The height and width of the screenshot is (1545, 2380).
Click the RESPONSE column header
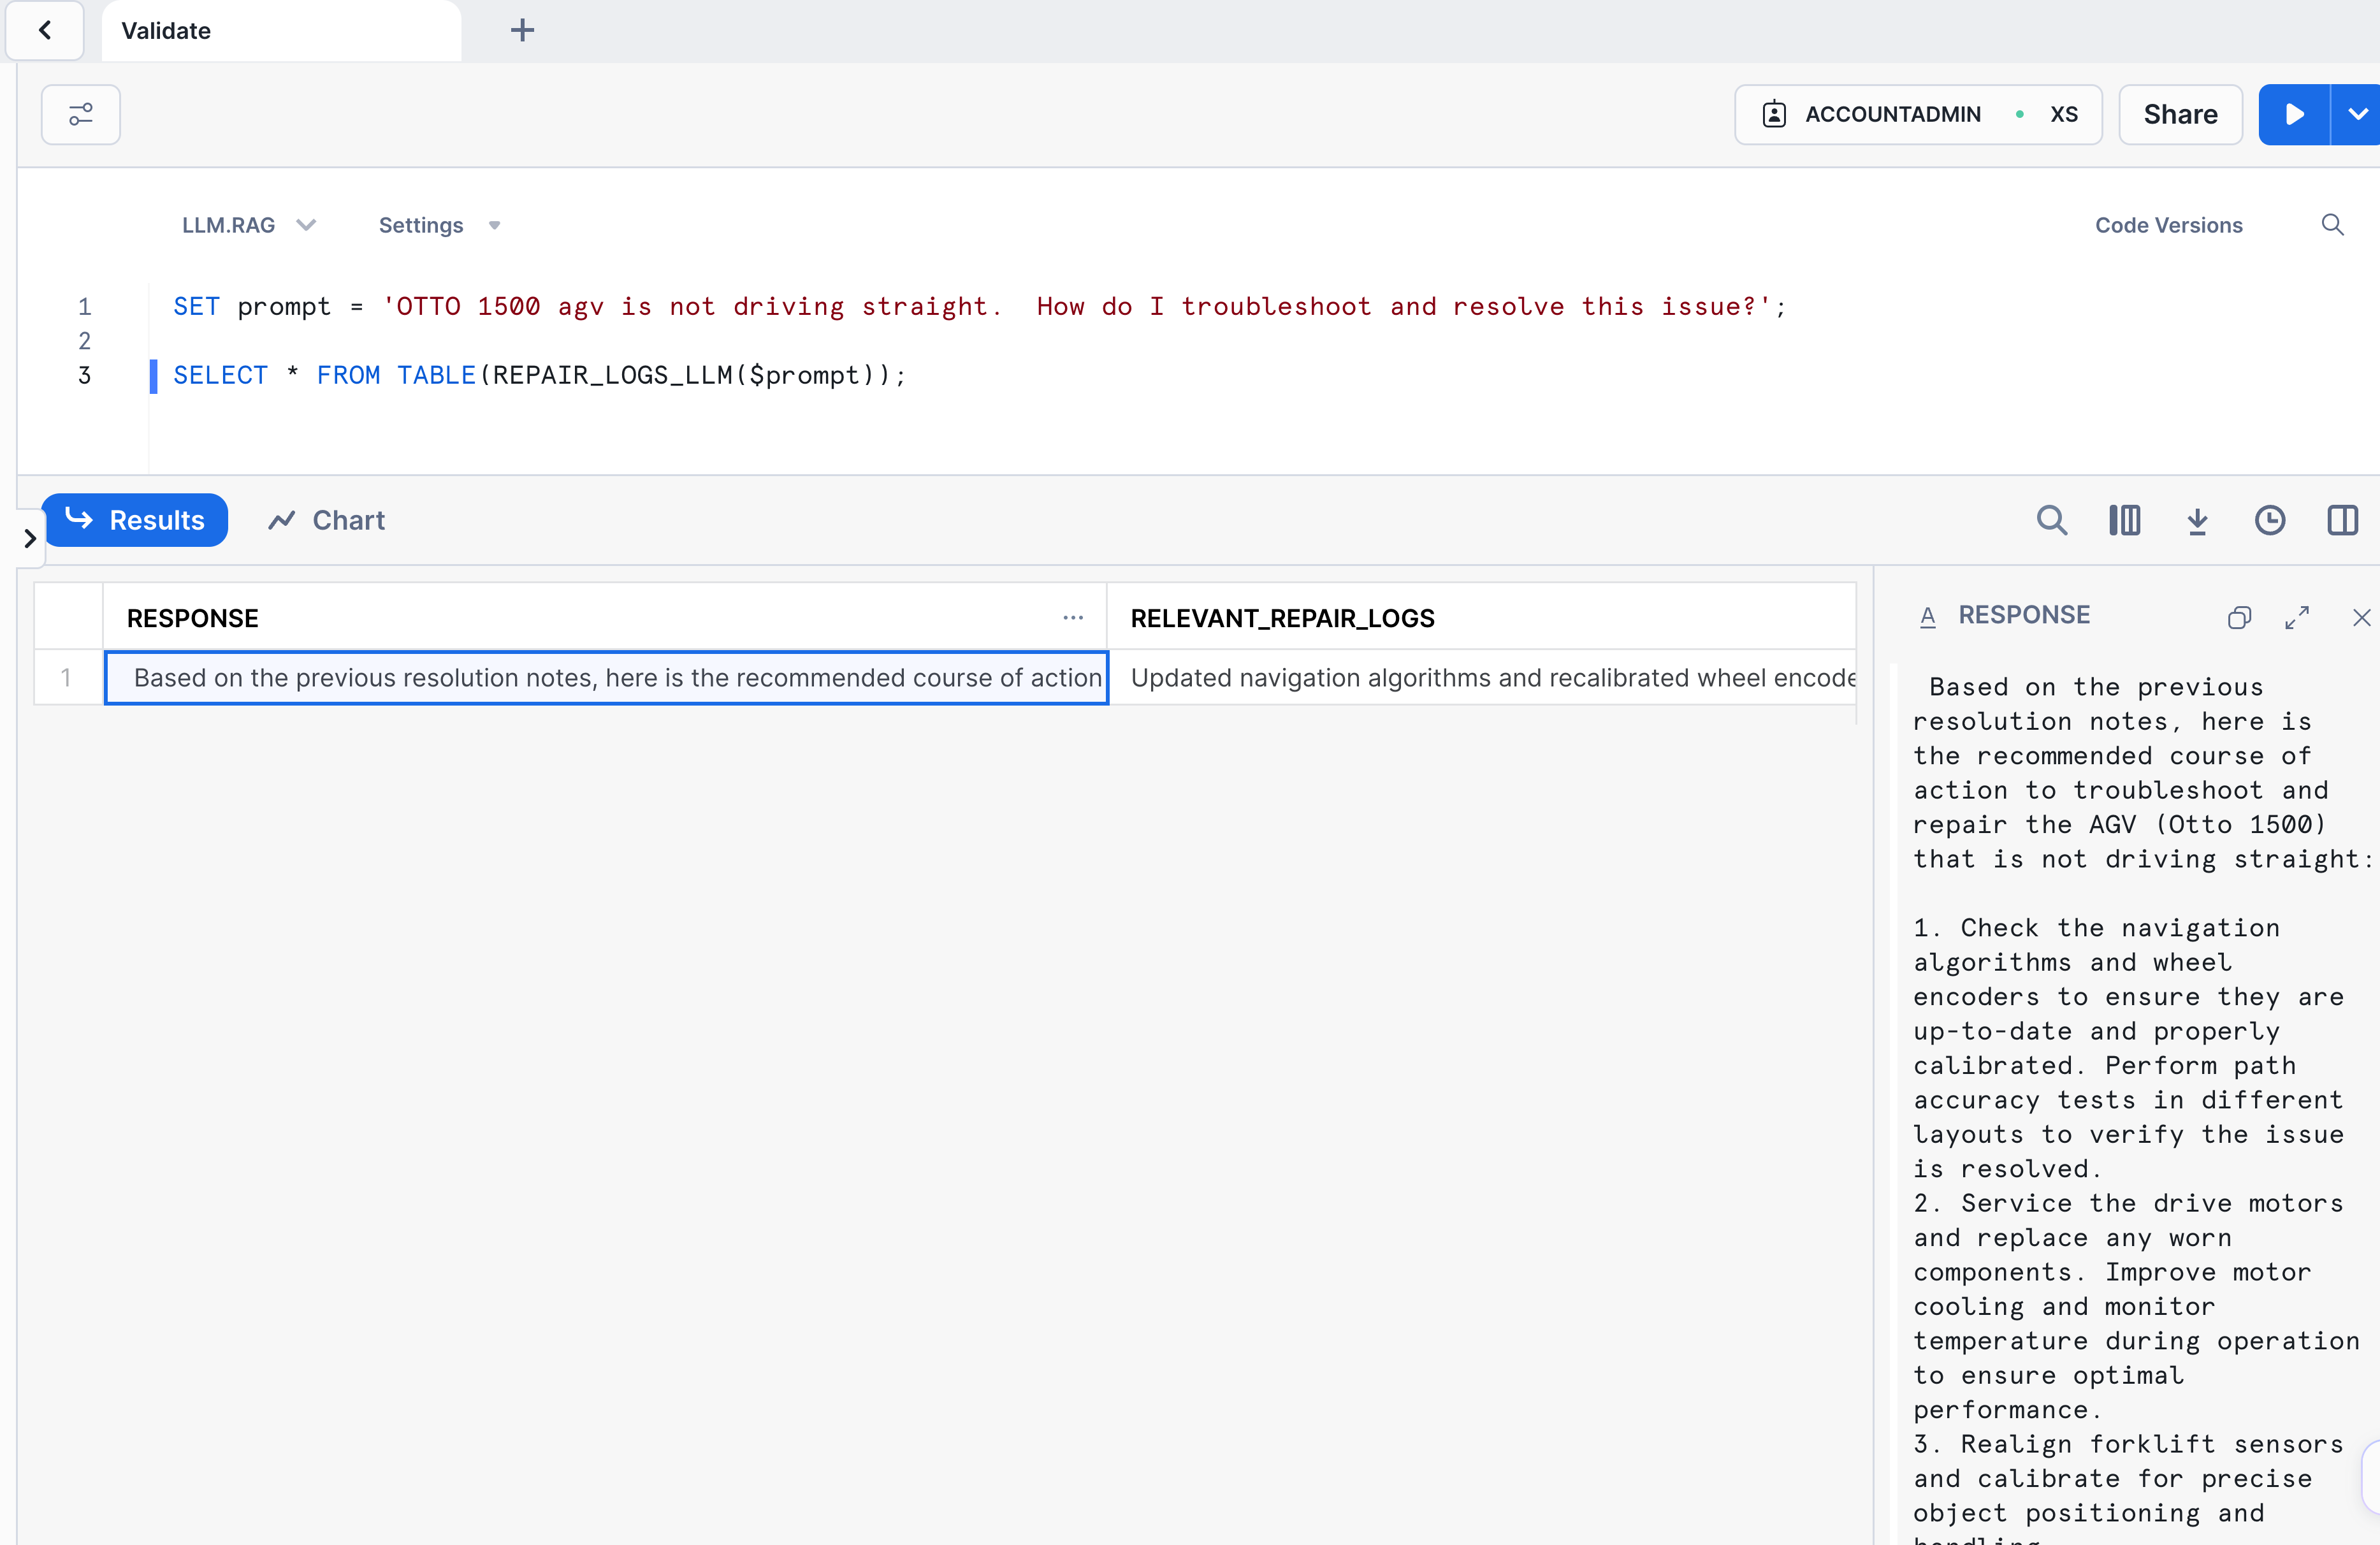coord(605,618)
